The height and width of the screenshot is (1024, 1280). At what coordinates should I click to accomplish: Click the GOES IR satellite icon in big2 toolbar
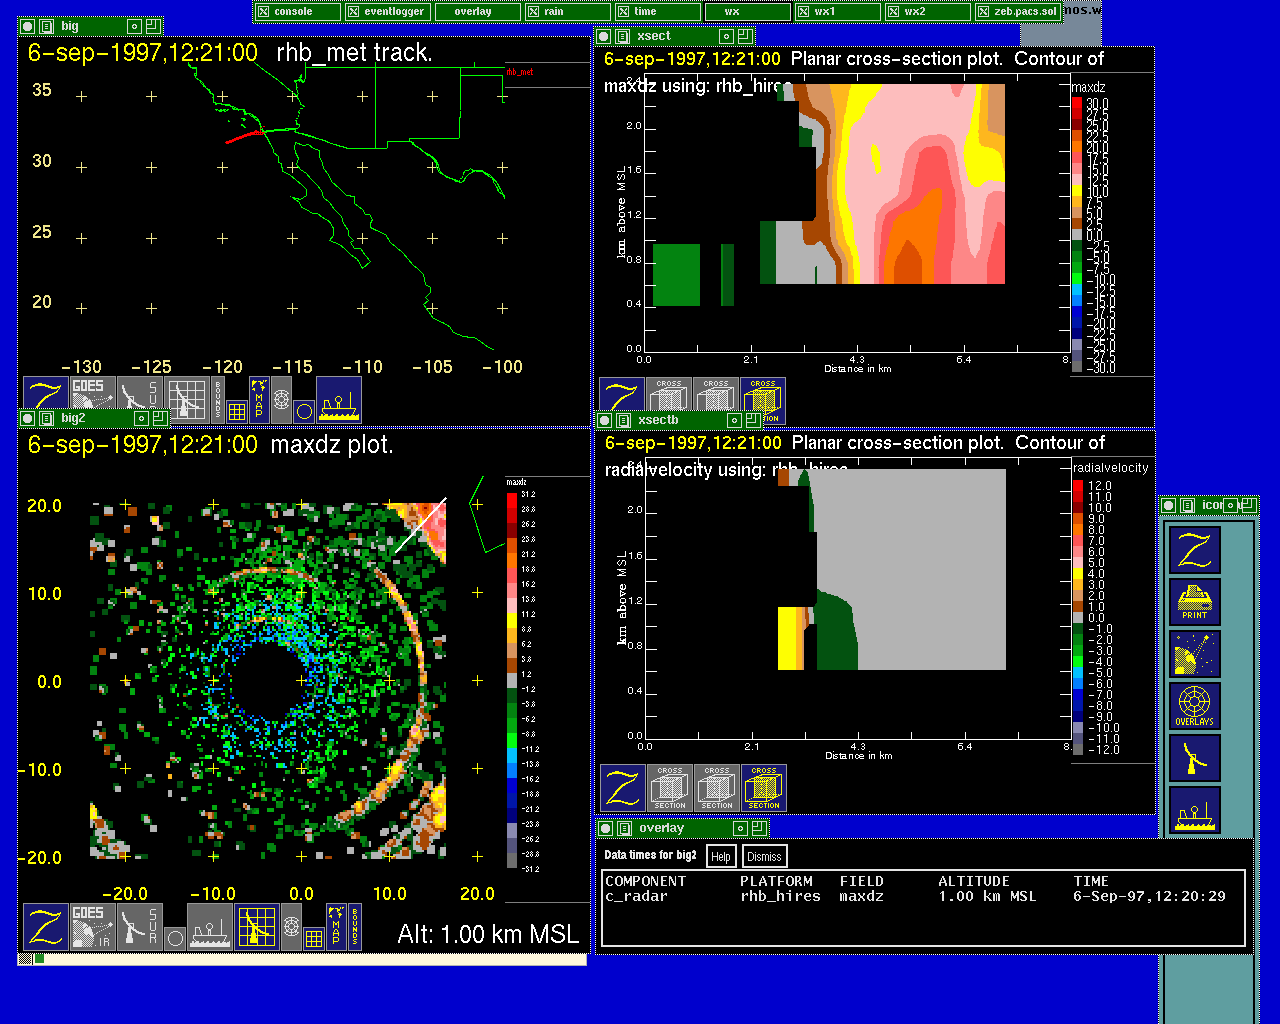(91, 927)
